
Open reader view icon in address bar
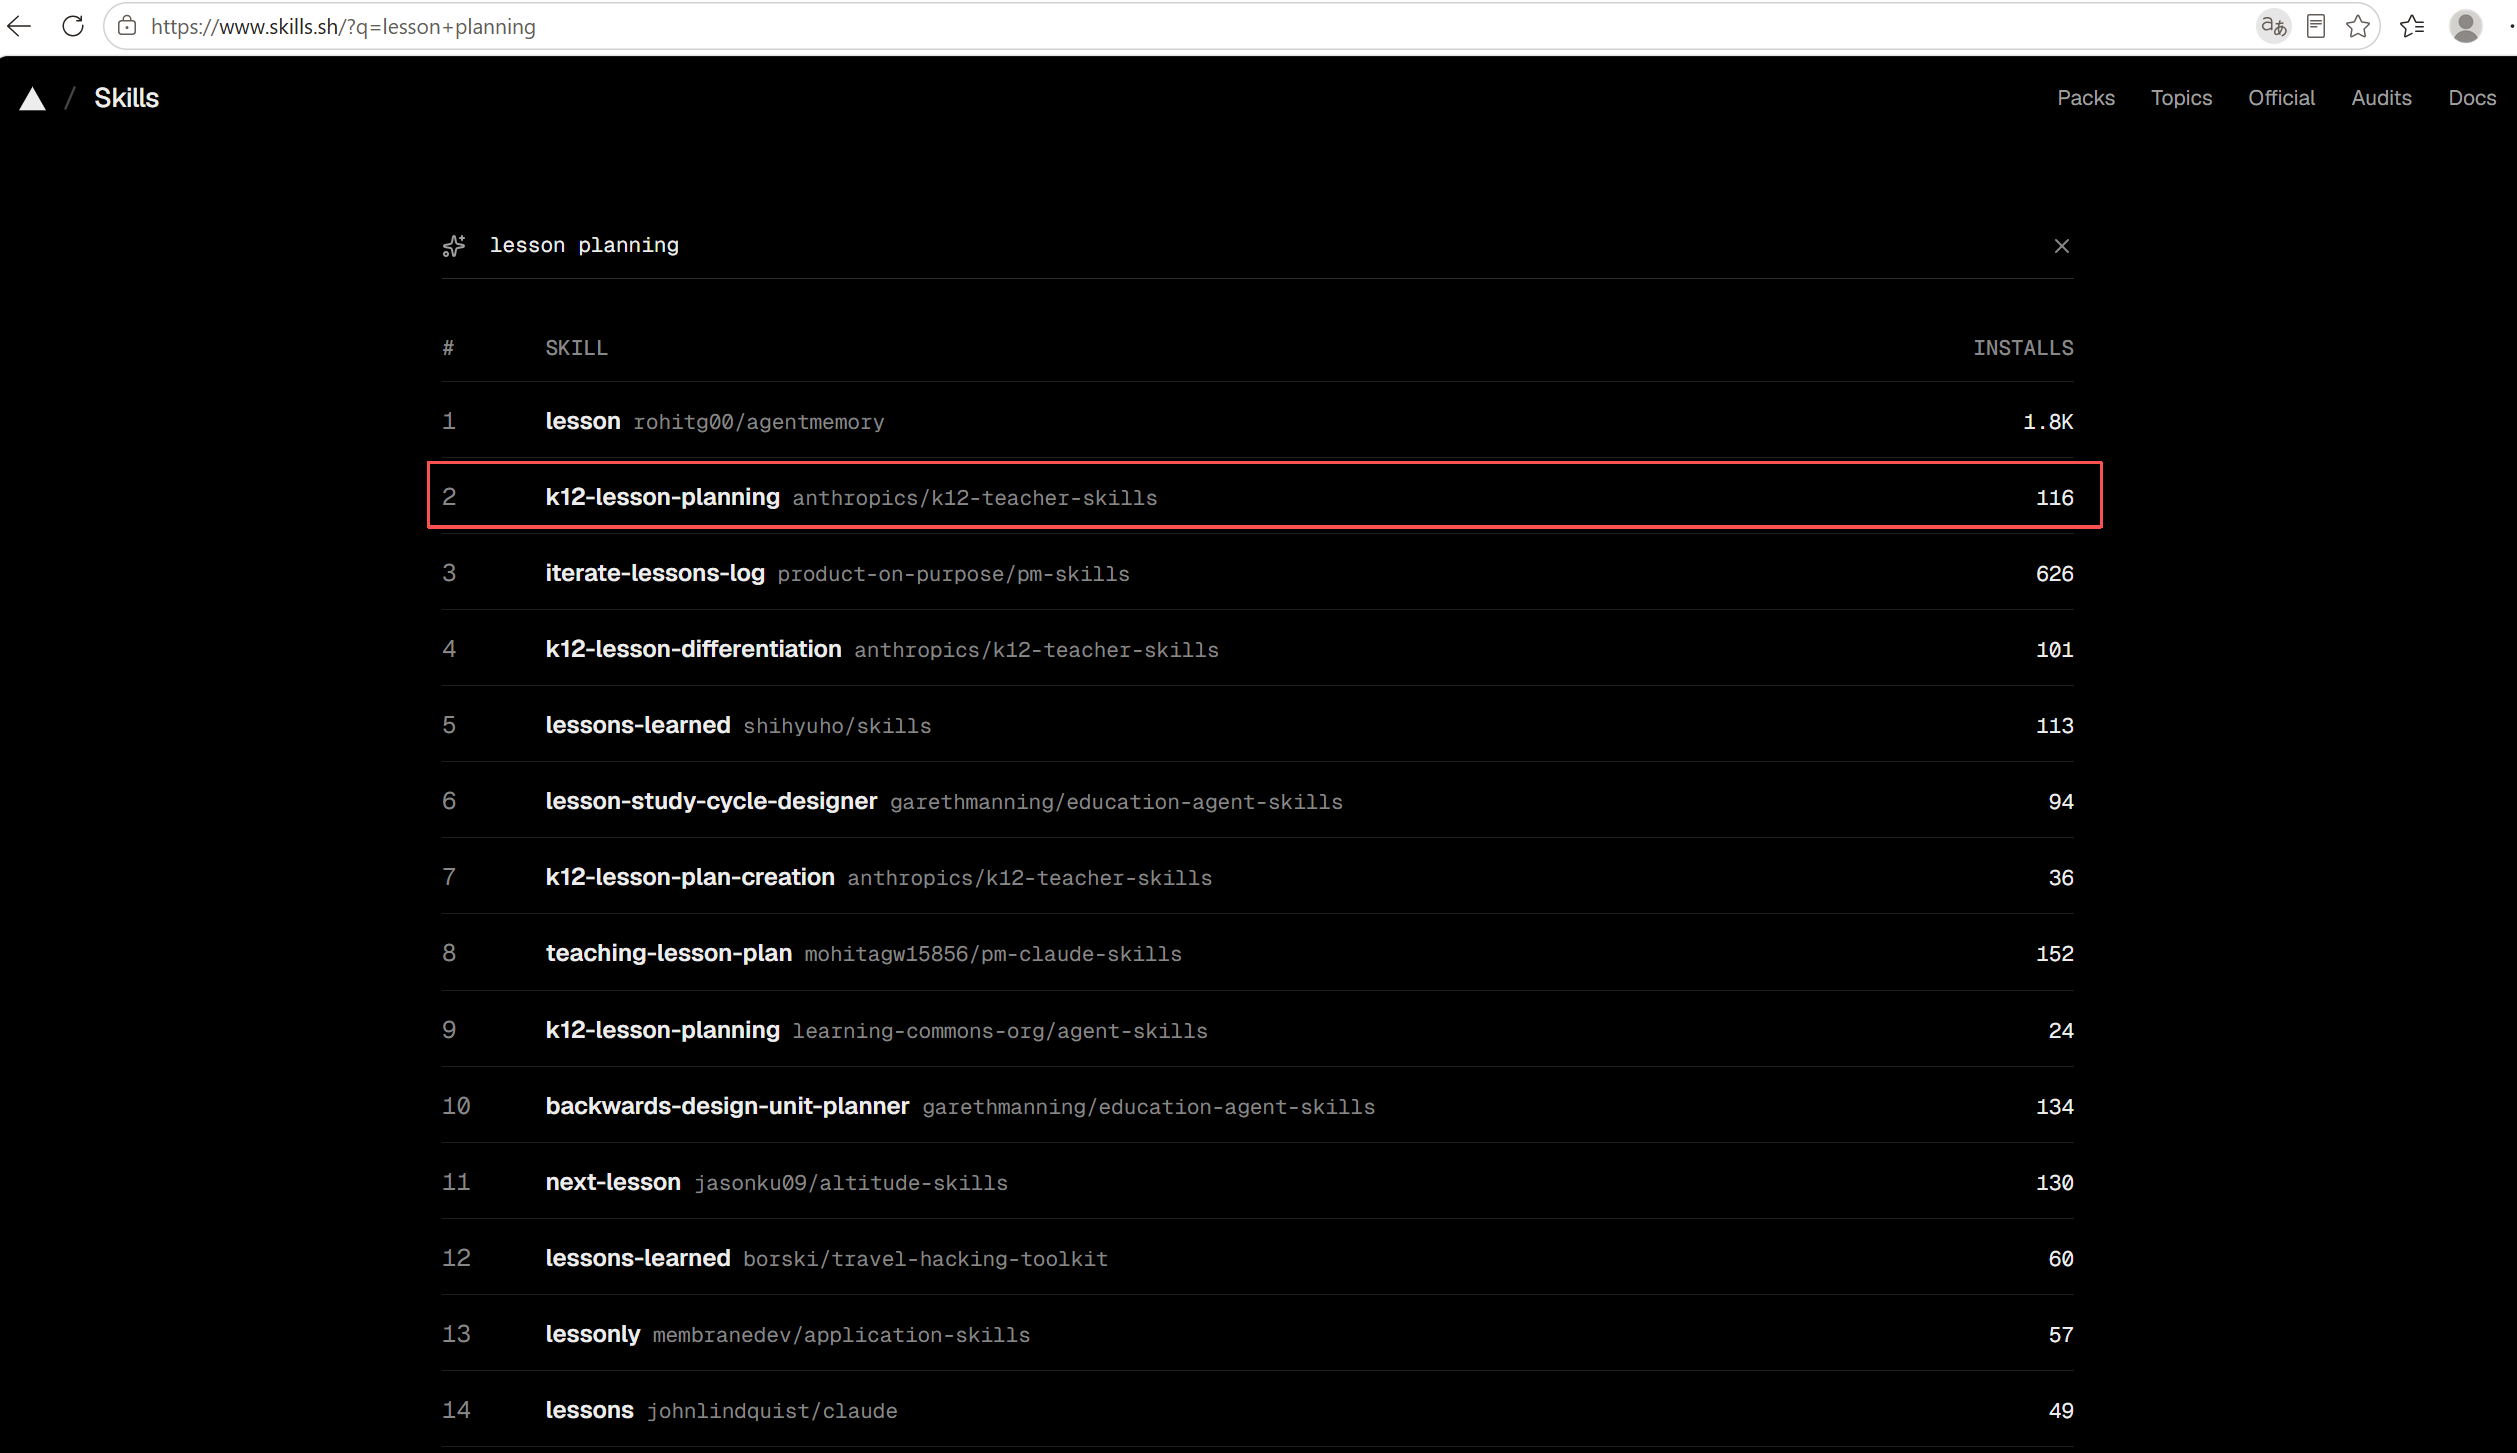[x=2316, y=26]
